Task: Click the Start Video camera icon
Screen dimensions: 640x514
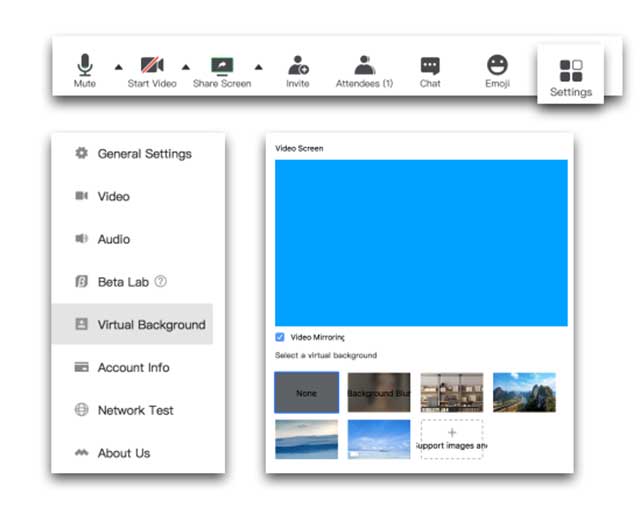Action: point(152,66)
